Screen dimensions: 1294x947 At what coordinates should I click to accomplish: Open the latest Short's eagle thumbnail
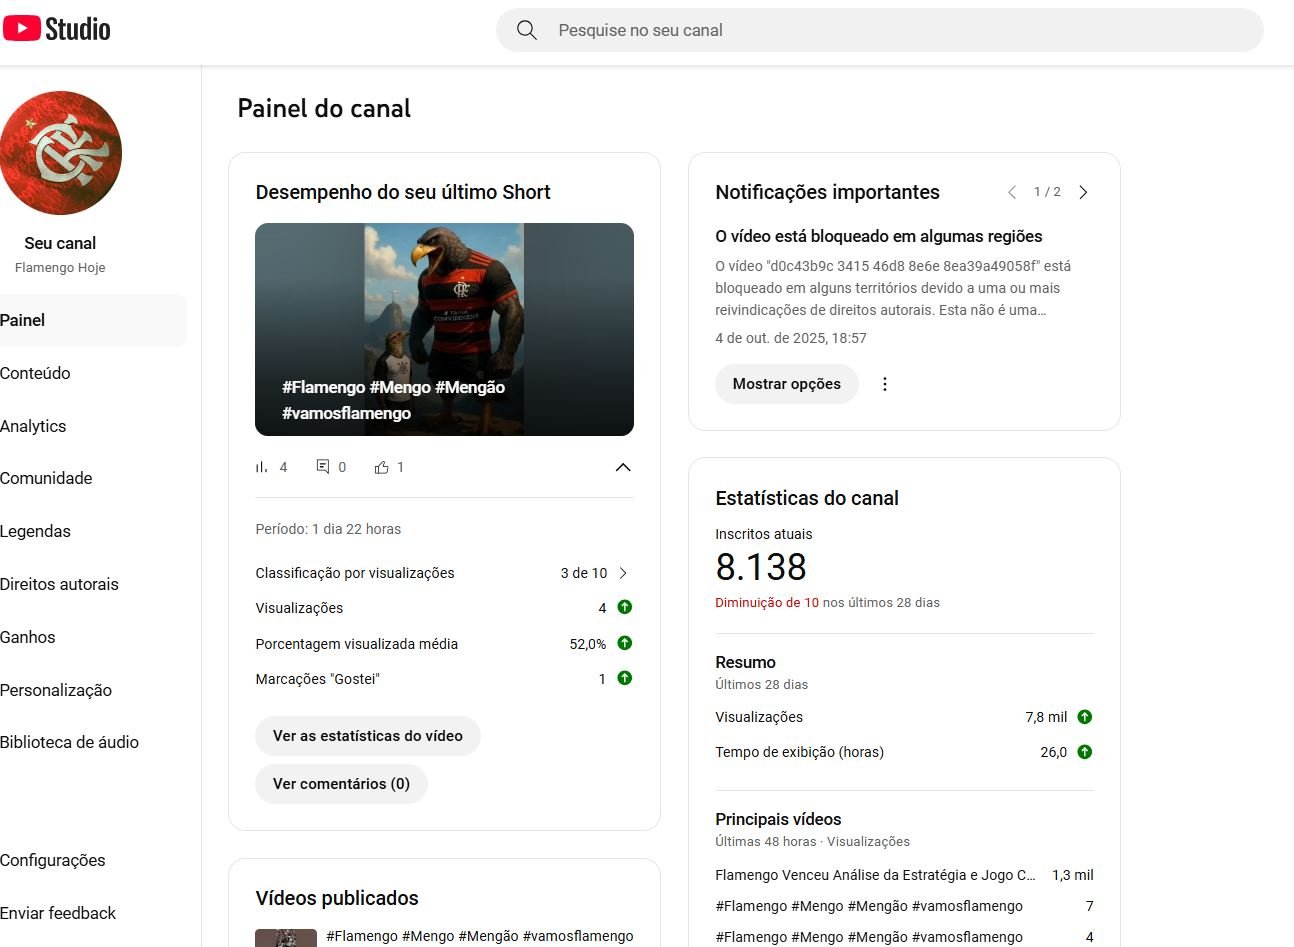pos(444,329)
